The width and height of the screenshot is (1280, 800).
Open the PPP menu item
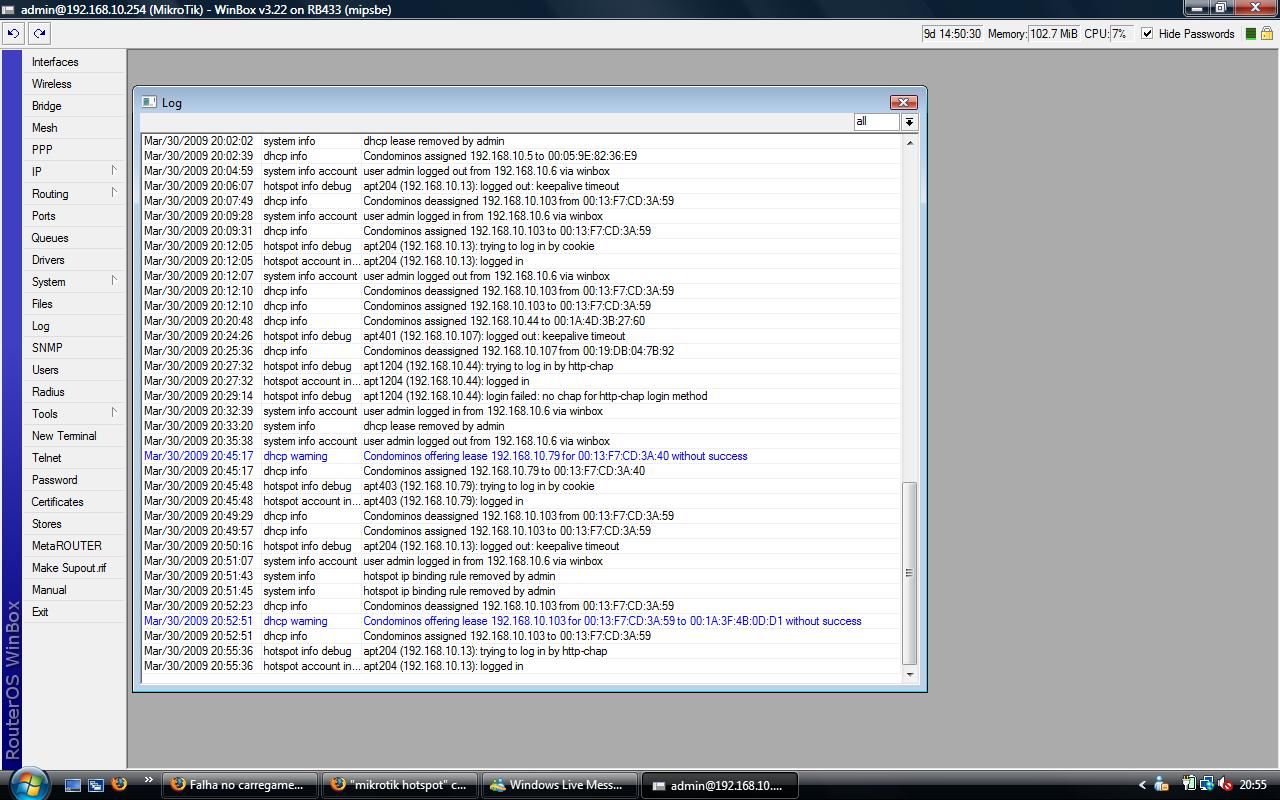pos(75,150)
